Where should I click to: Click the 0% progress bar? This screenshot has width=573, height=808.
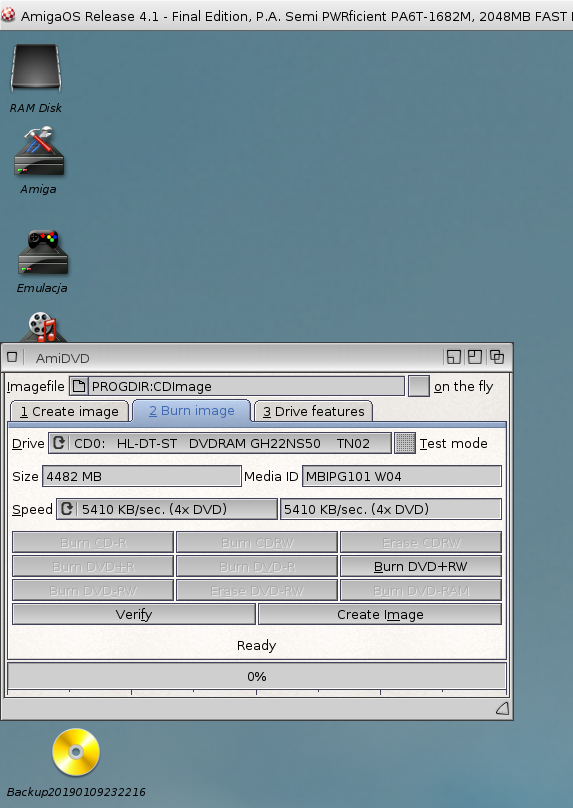pos(257,676)
